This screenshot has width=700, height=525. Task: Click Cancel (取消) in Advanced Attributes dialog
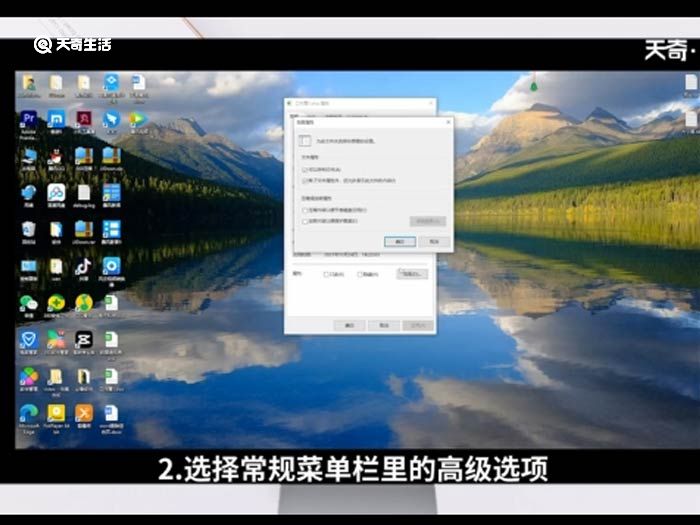pos(434,242)
